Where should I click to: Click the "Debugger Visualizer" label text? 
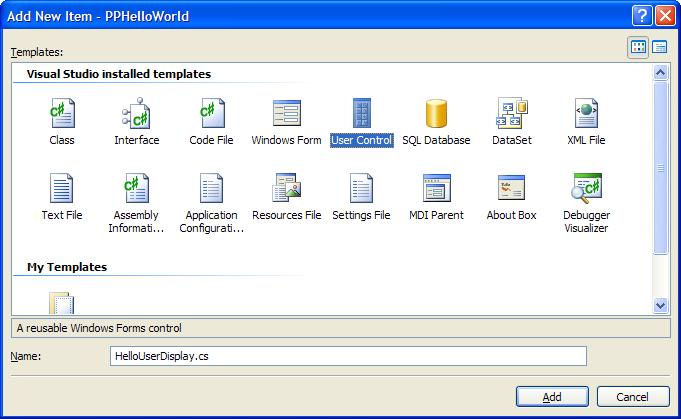coord(586,221)
